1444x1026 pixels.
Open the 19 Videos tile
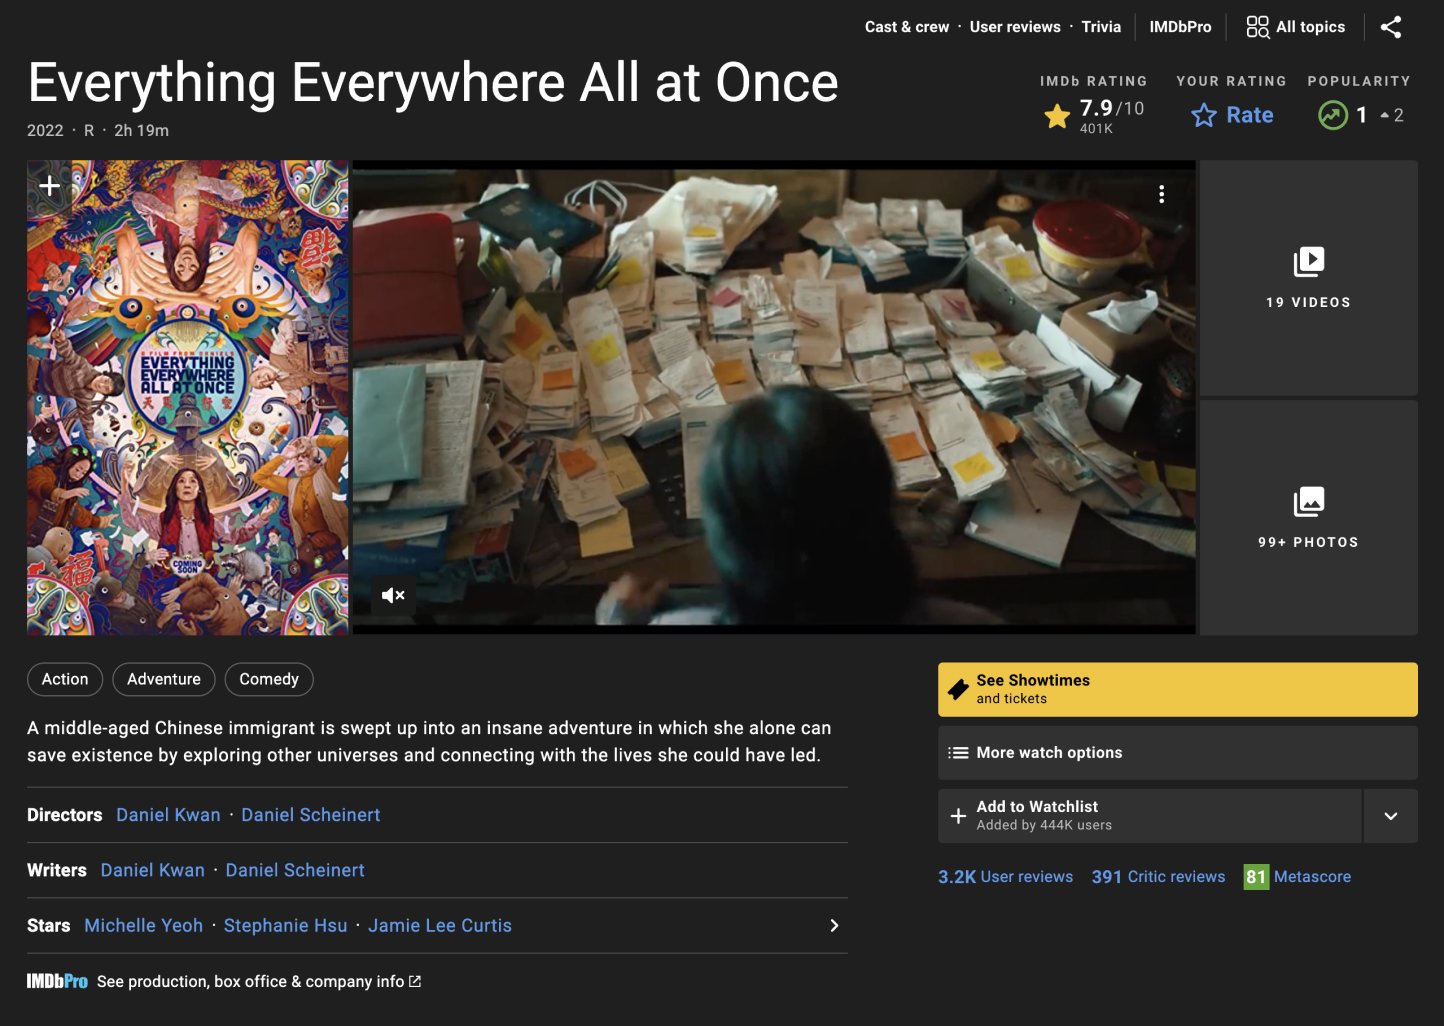coord(1308,277)
